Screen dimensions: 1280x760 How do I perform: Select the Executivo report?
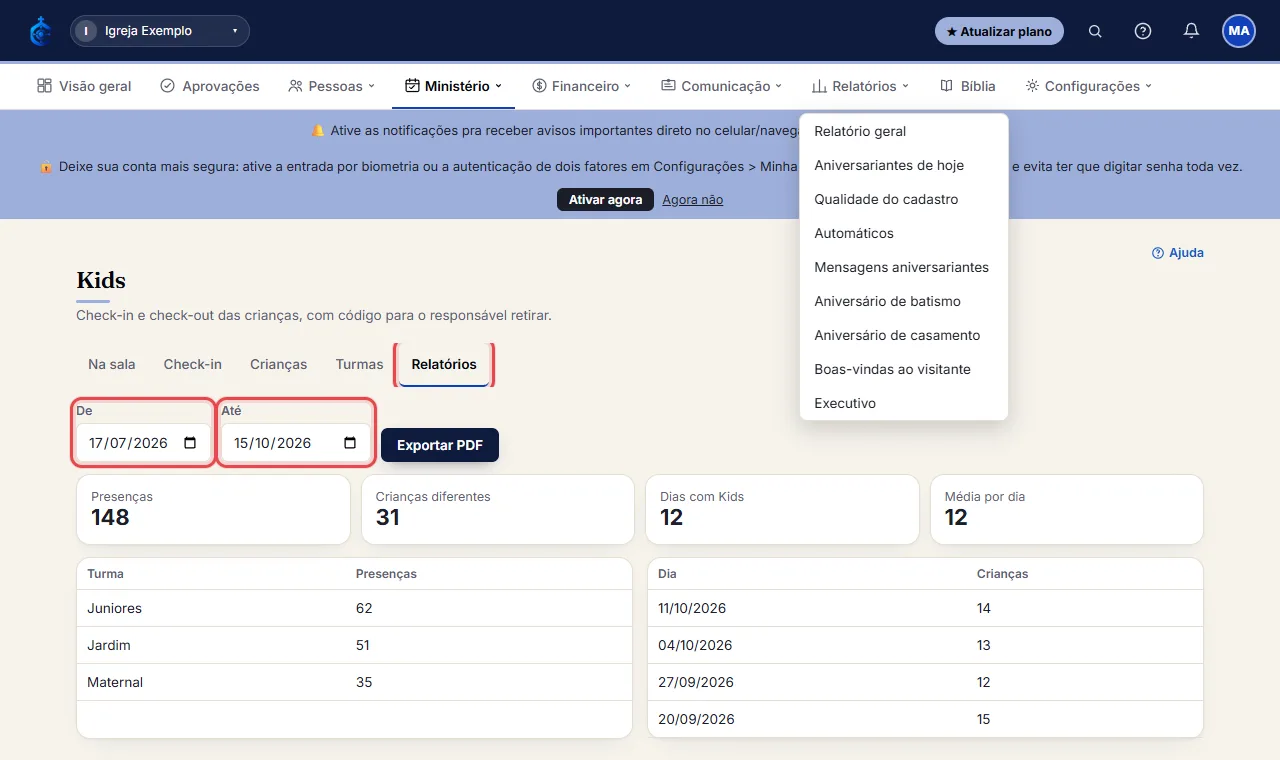tap(904, 403)
